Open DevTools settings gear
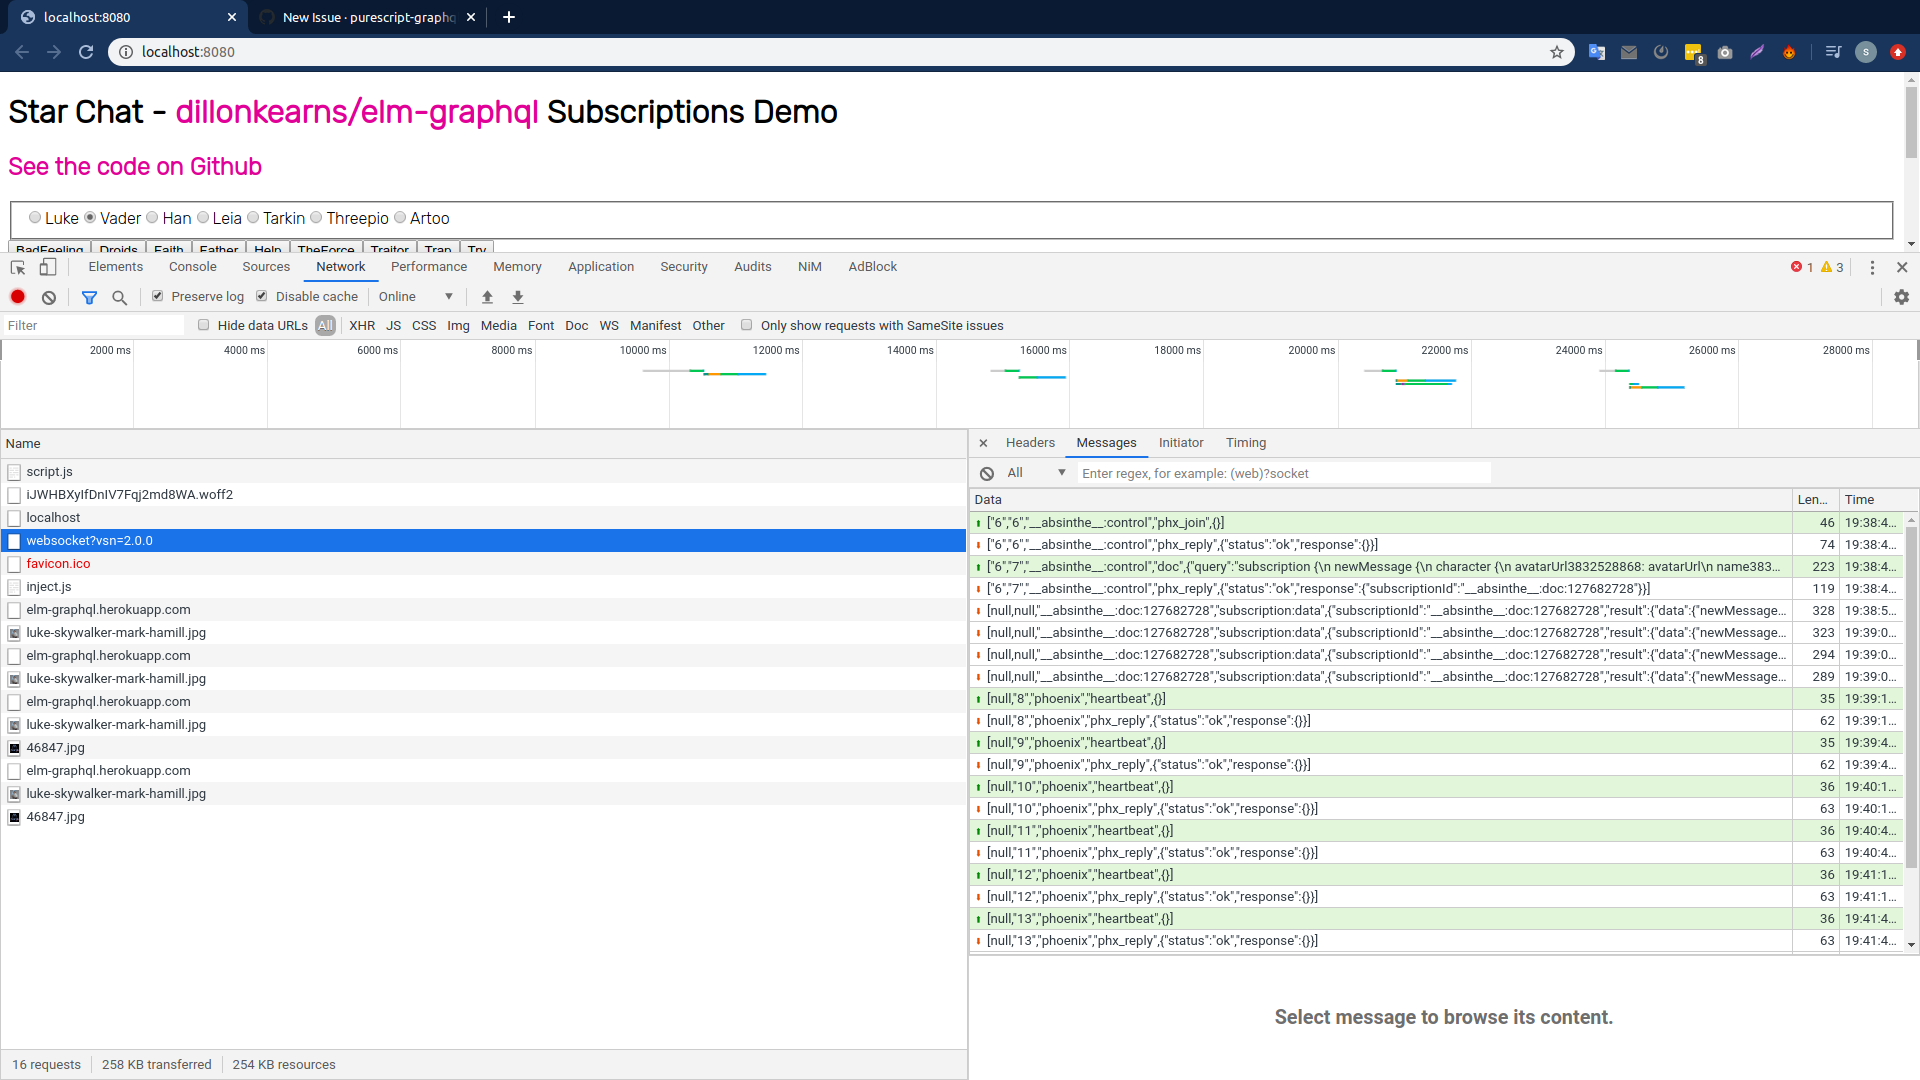1920x1080 pixels. pyautogui.click(x=1901, y=297)
